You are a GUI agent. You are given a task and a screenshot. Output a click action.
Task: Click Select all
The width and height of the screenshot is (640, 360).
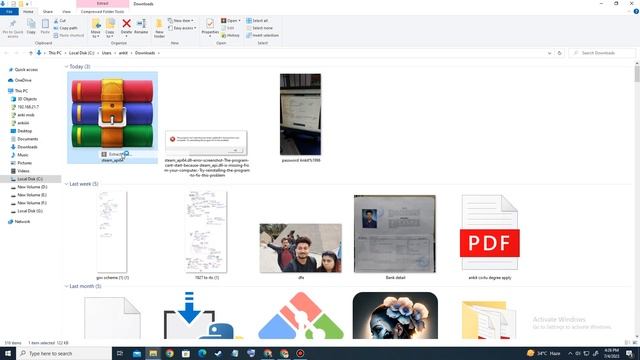257,20
